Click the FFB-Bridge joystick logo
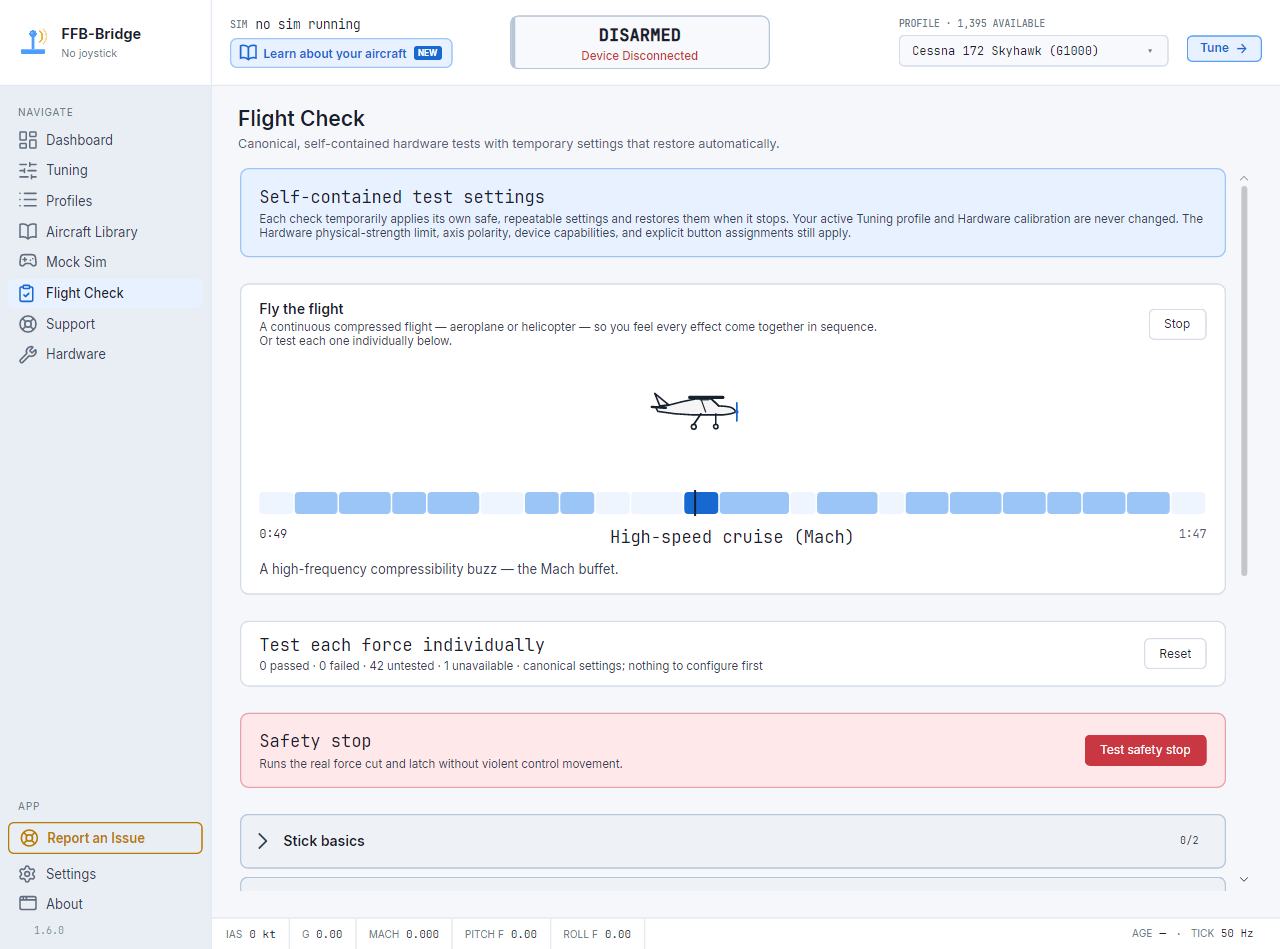1280x949 pixels. point(36,41)
